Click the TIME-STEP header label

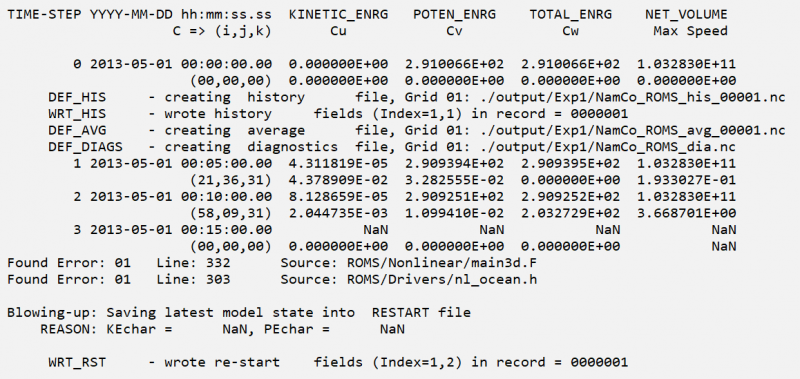(44, 15)
